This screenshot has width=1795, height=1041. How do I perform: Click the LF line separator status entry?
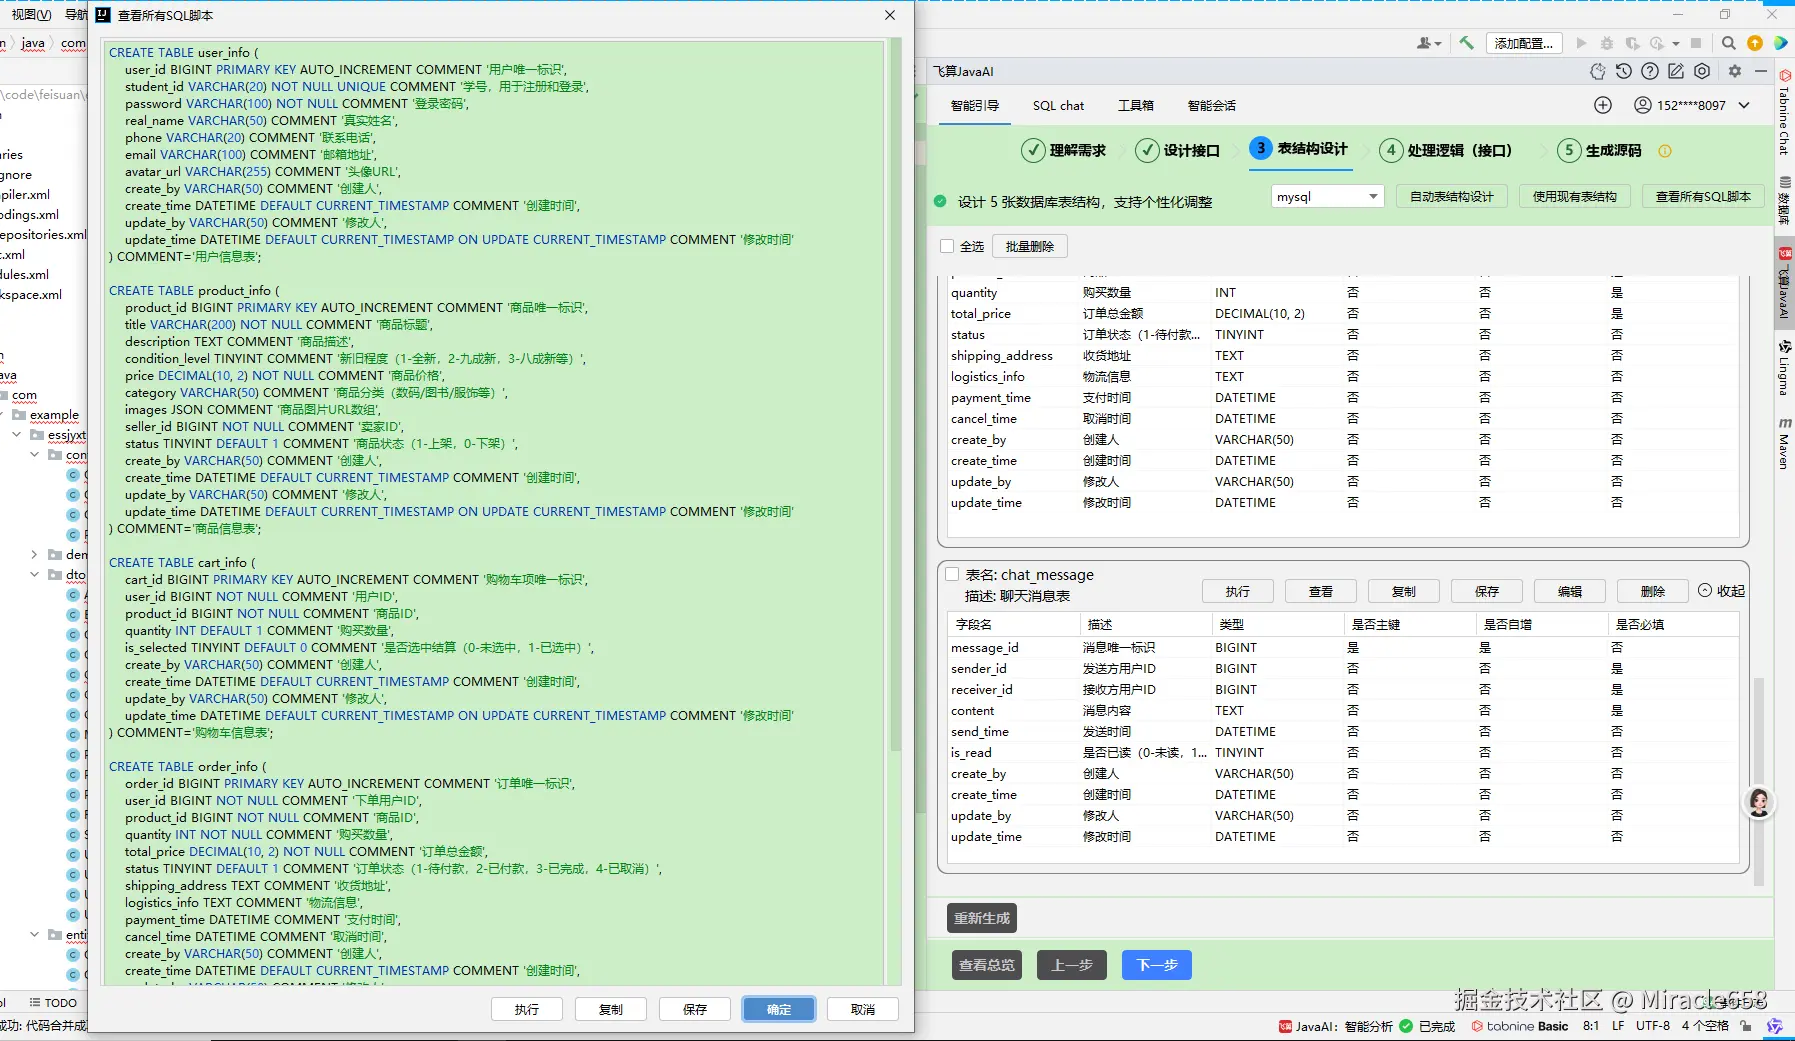point(1618,1026)
